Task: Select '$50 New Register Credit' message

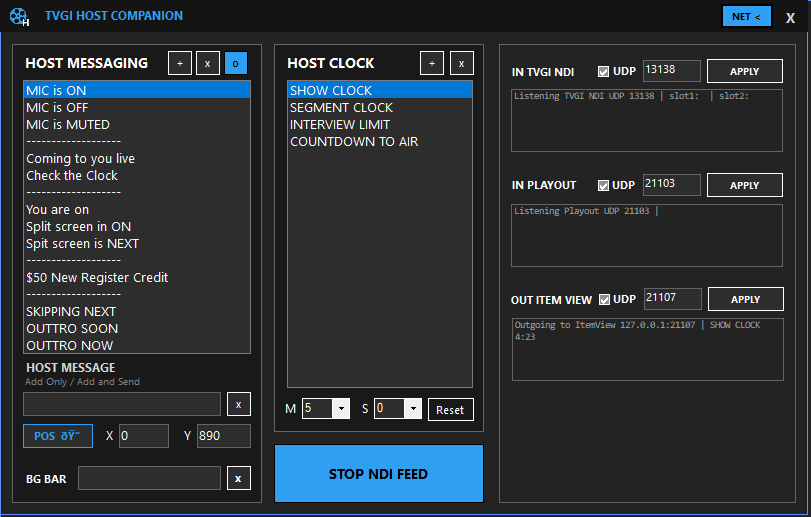Action: (137, 278)
